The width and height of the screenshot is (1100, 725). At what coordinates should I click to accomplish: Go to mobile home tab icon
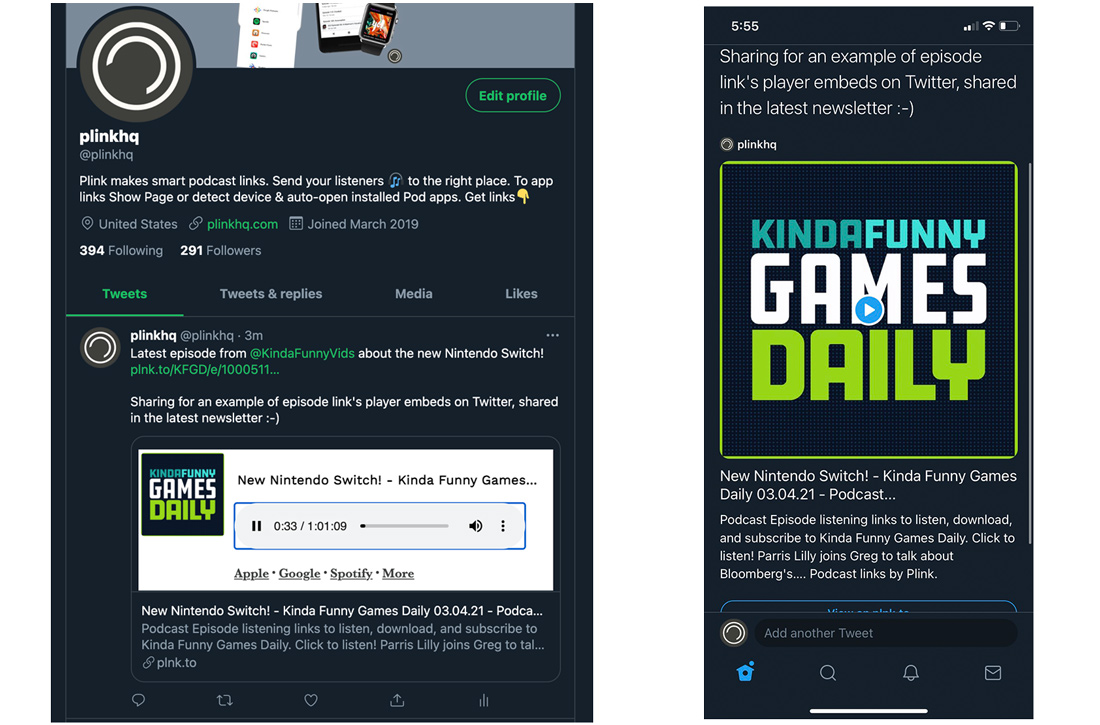(746, 672)
